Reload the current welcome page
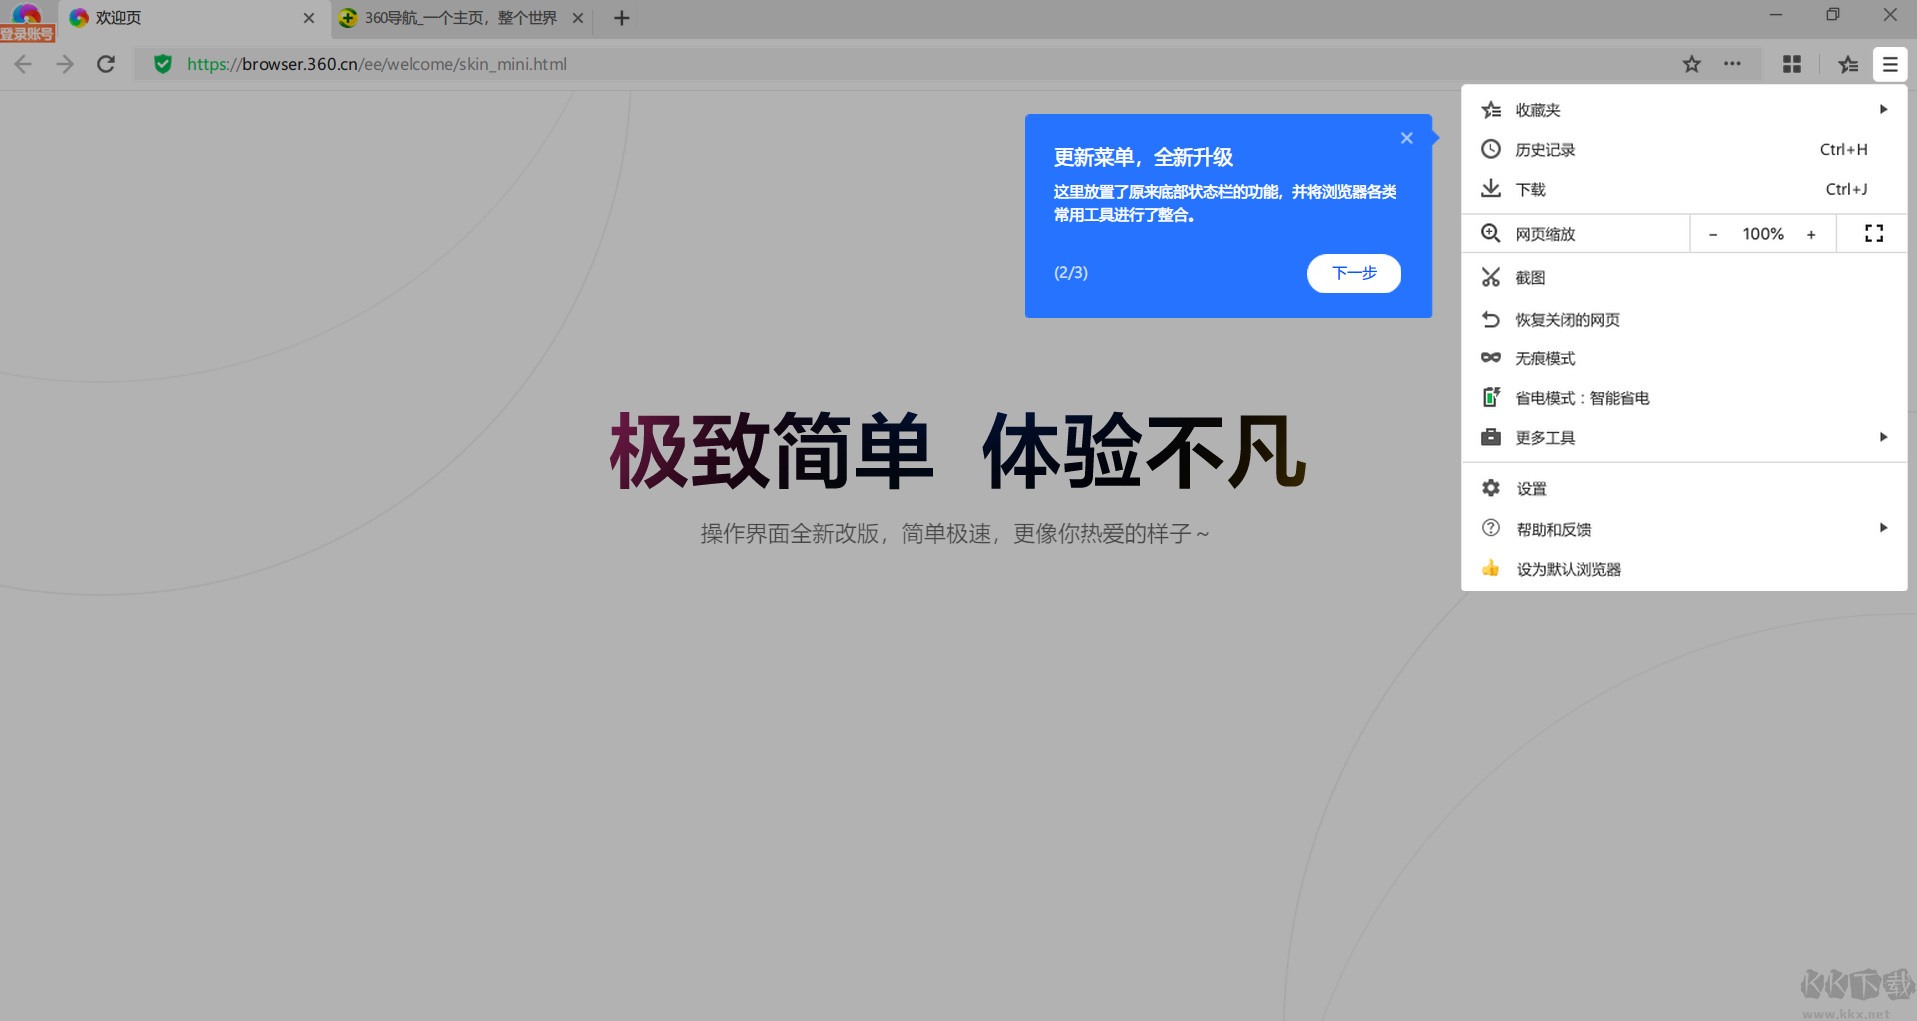The width and height of the screenshot is (1917, 1021). click(x=106, y=63)
